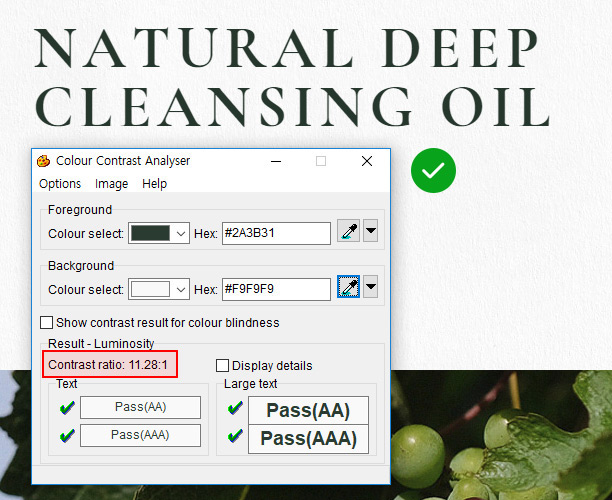Viewport: 612px width, 500px height.
Task: Pick background colour with the eyedropper
Action: coord(348,289)
